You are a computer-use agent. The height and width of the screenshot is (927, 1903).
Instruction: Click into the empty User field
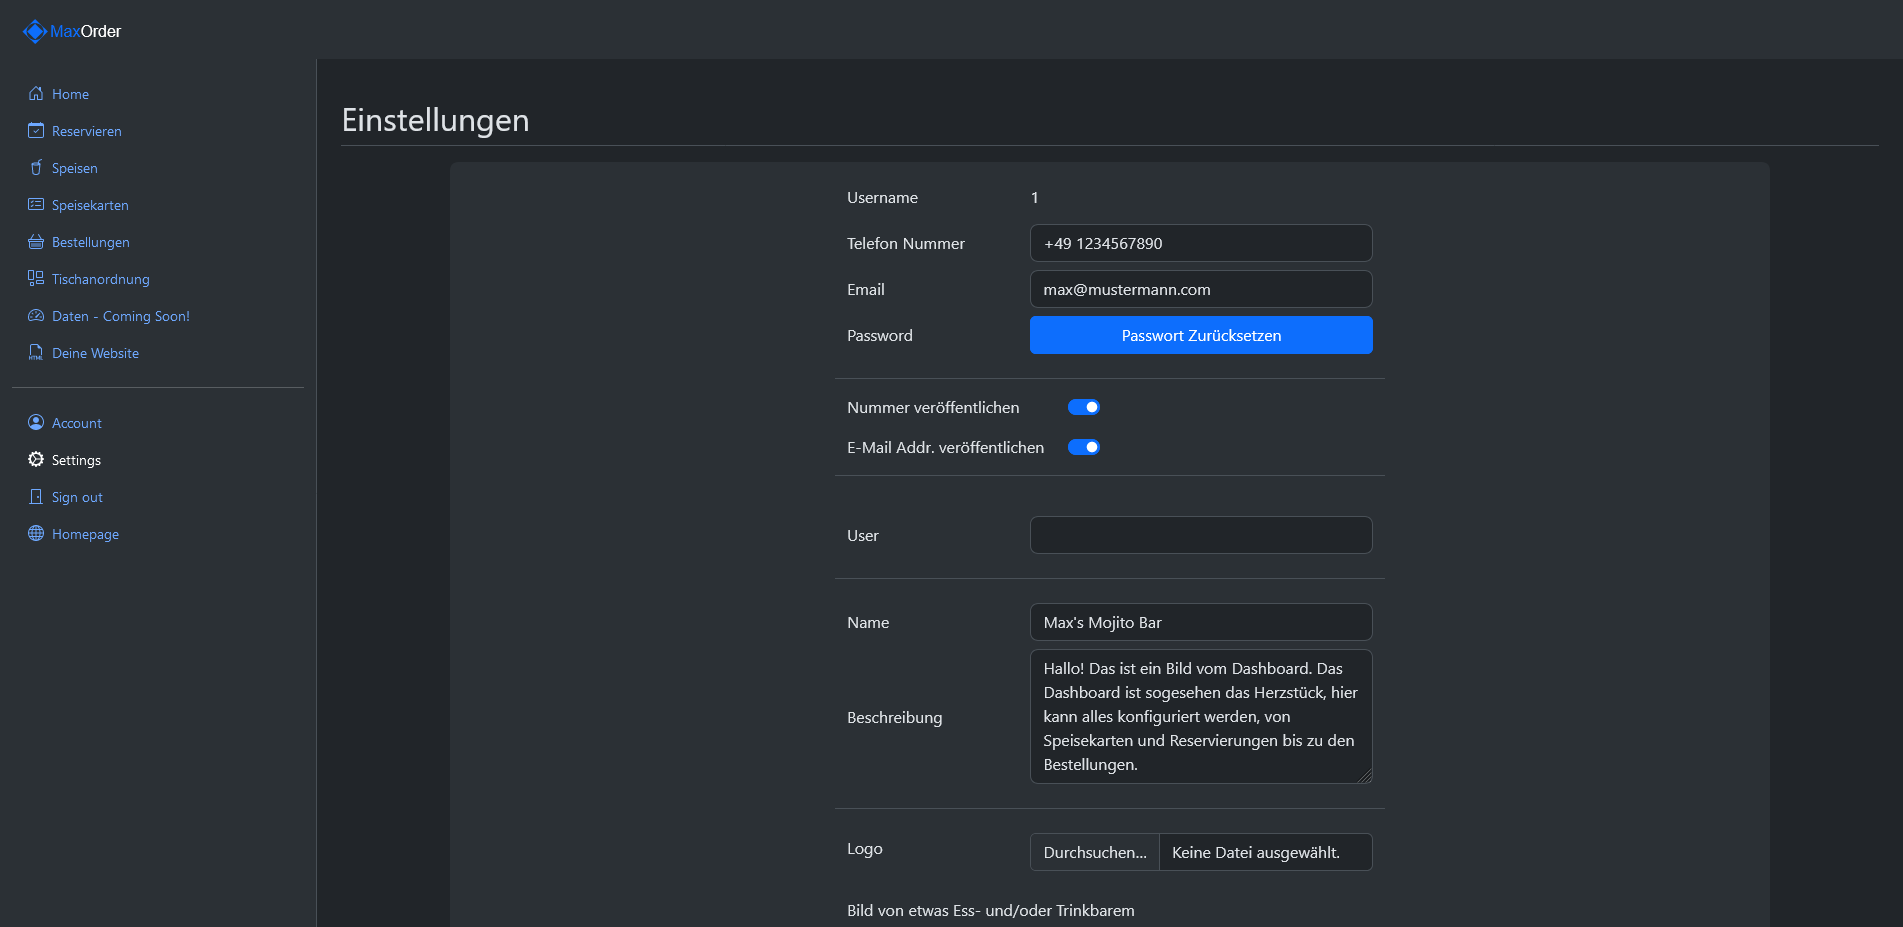point(1200,536)
